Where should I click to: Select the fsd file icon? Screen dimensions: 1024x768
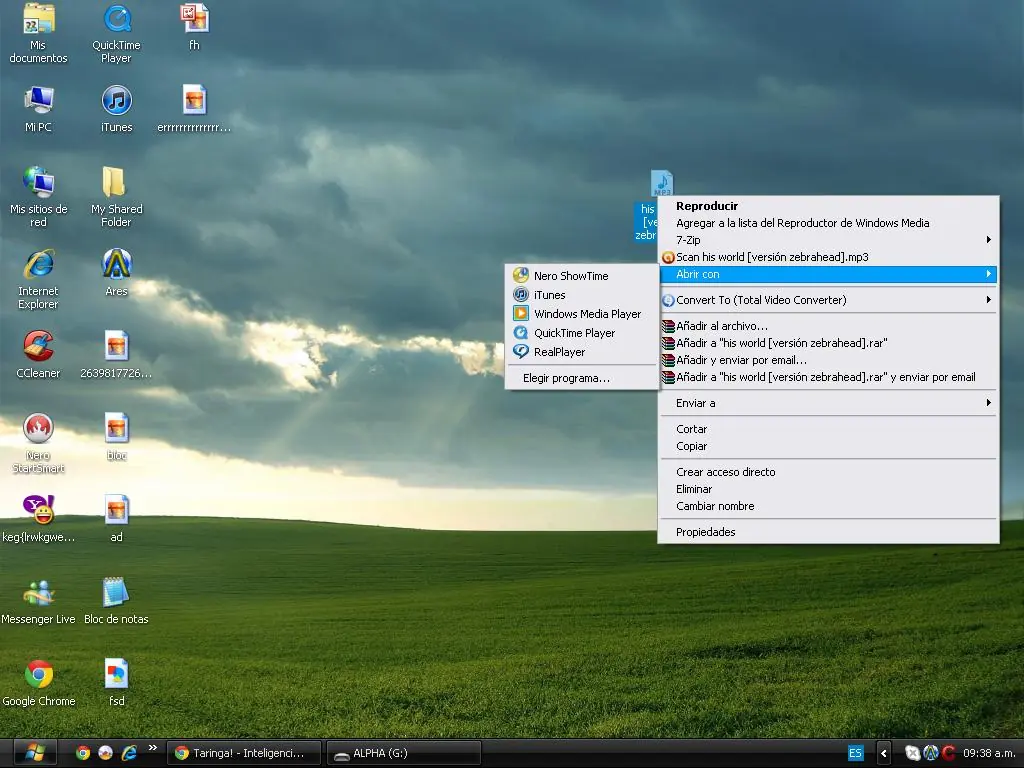click(x=116, y=683)
